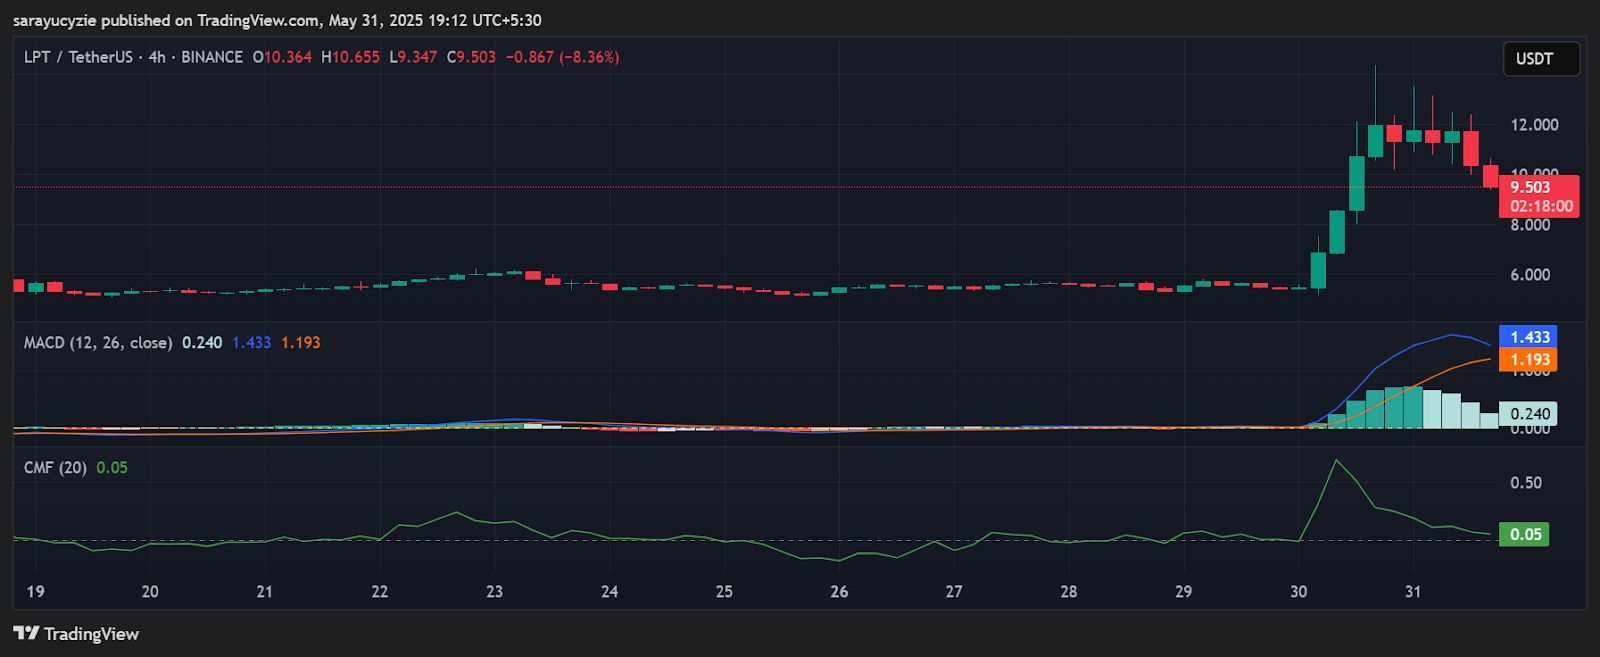Open the USDT currency selector
1600x657 pixels.
pyautogui.click(x=1540, y=59)
